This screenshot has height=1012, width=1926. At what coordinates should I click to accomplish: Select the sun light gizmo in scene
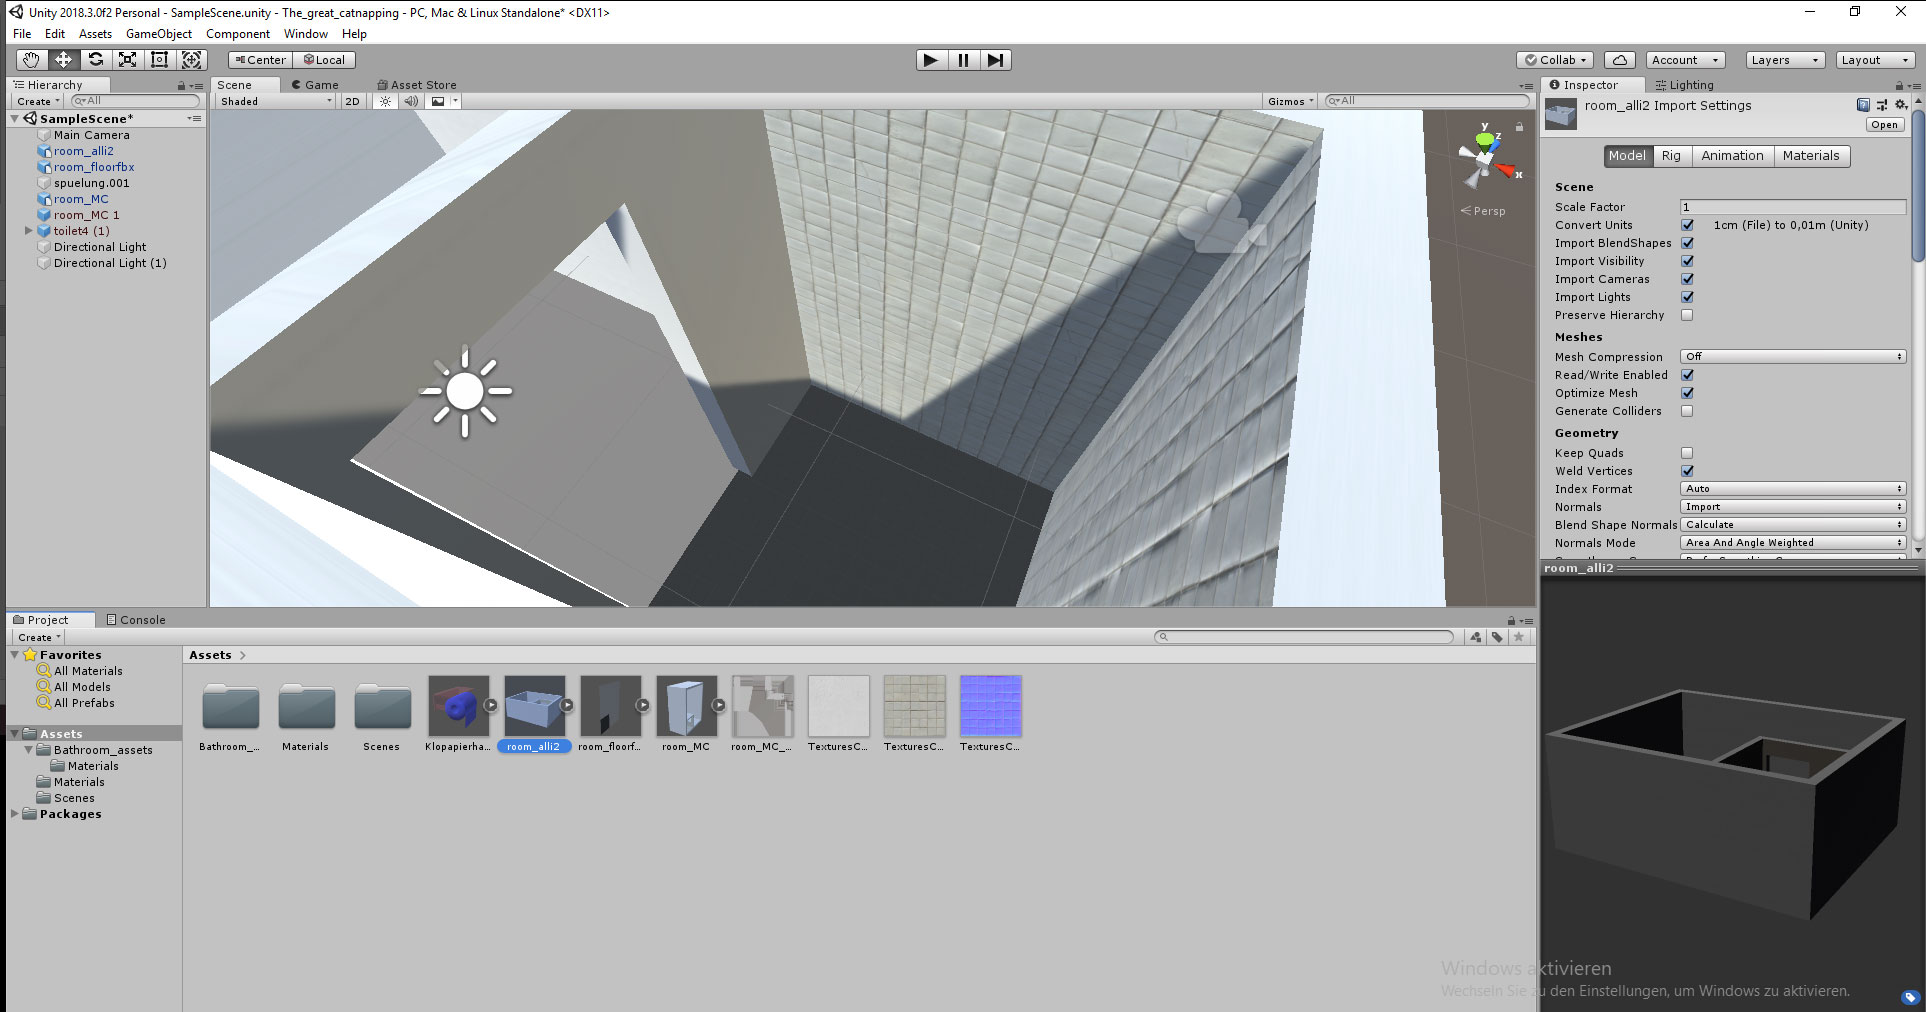click(465, 391)
